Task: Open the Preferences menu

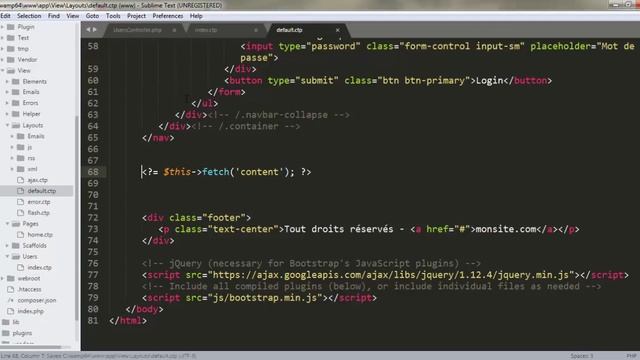Action: 168,16
